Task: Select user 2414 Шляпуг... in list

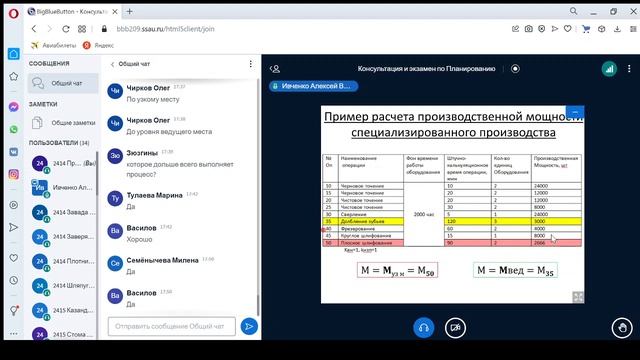Action: tap(63, 286)
